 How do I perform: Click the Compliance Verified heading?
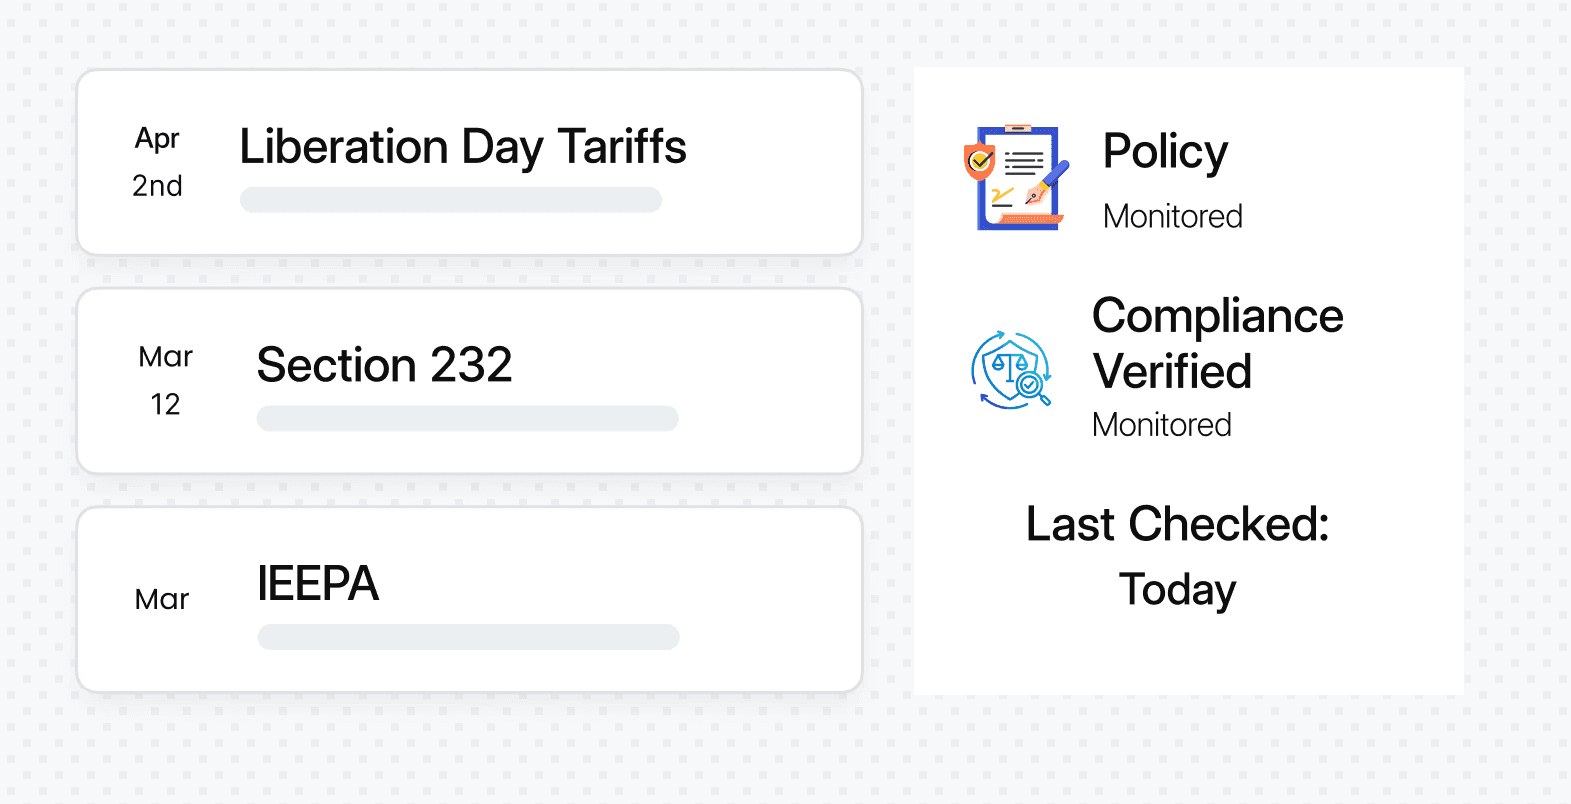(1218, 343)
